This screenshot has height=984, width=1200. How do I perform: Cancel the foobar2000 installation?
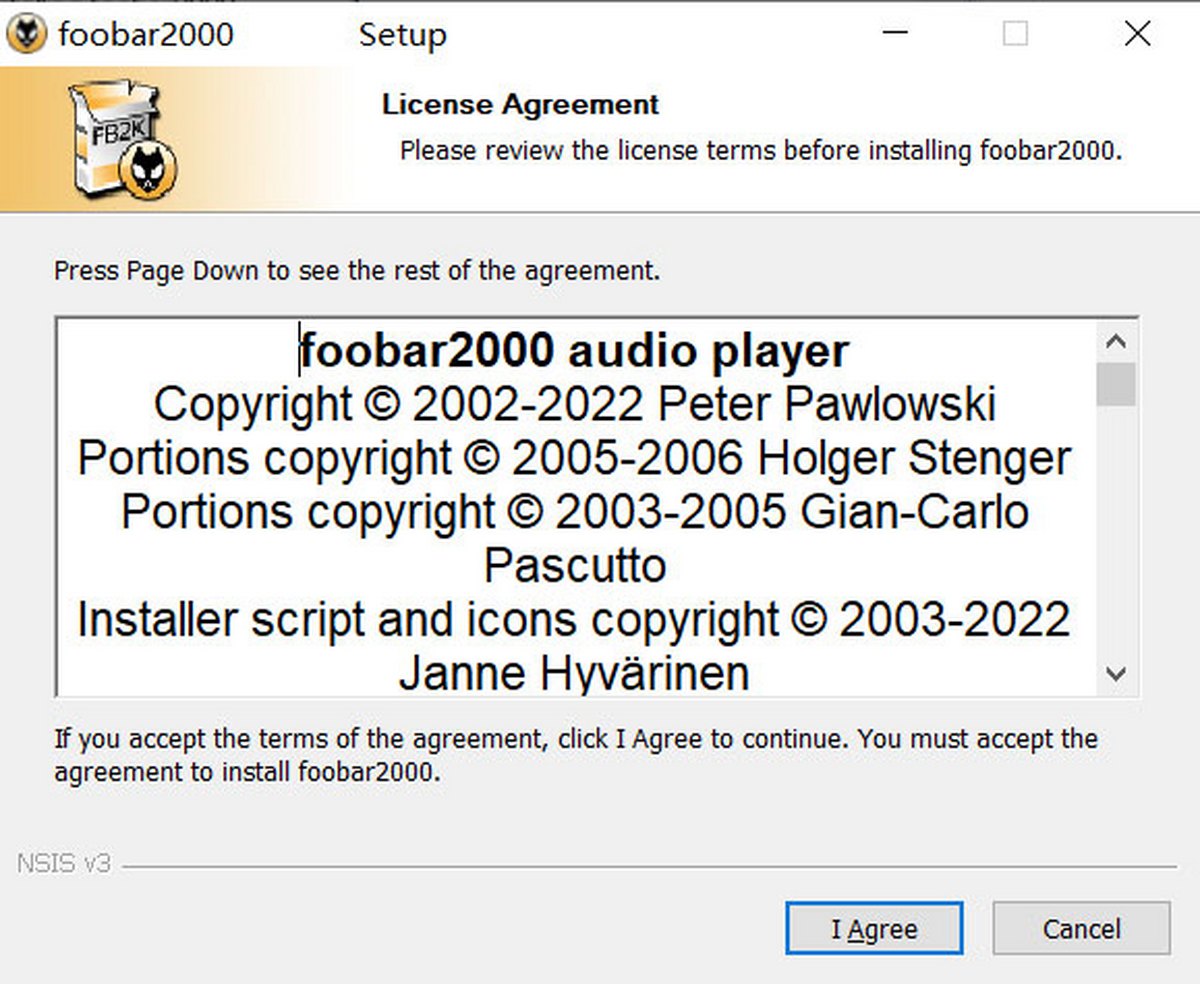click(x=1081, y=929)
